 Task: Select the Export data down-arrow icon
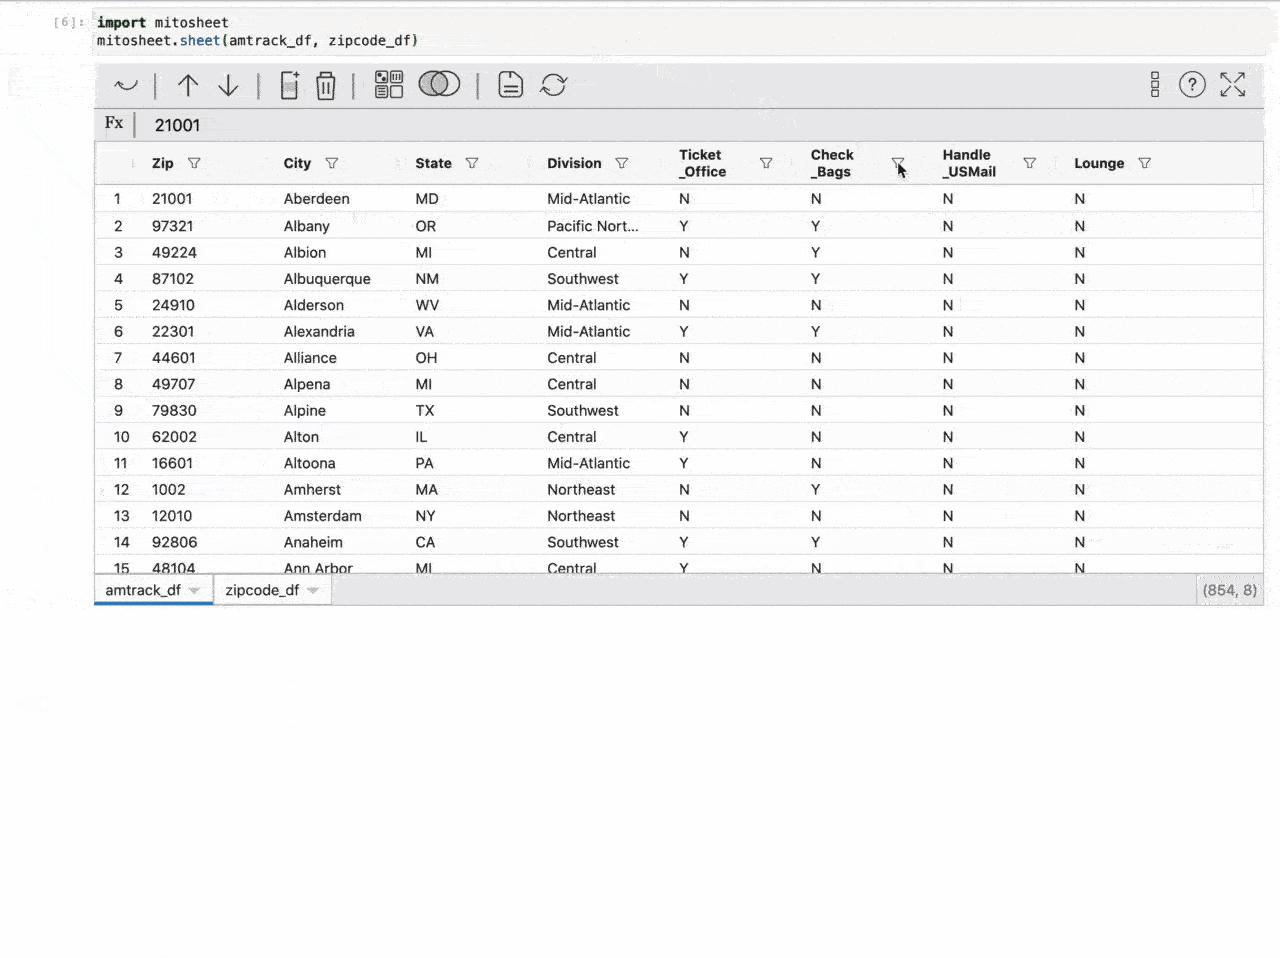228,85
